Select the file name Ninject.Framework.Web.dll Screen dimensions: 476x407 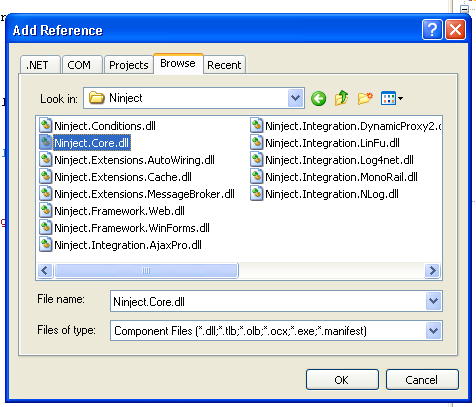point(119,211)
